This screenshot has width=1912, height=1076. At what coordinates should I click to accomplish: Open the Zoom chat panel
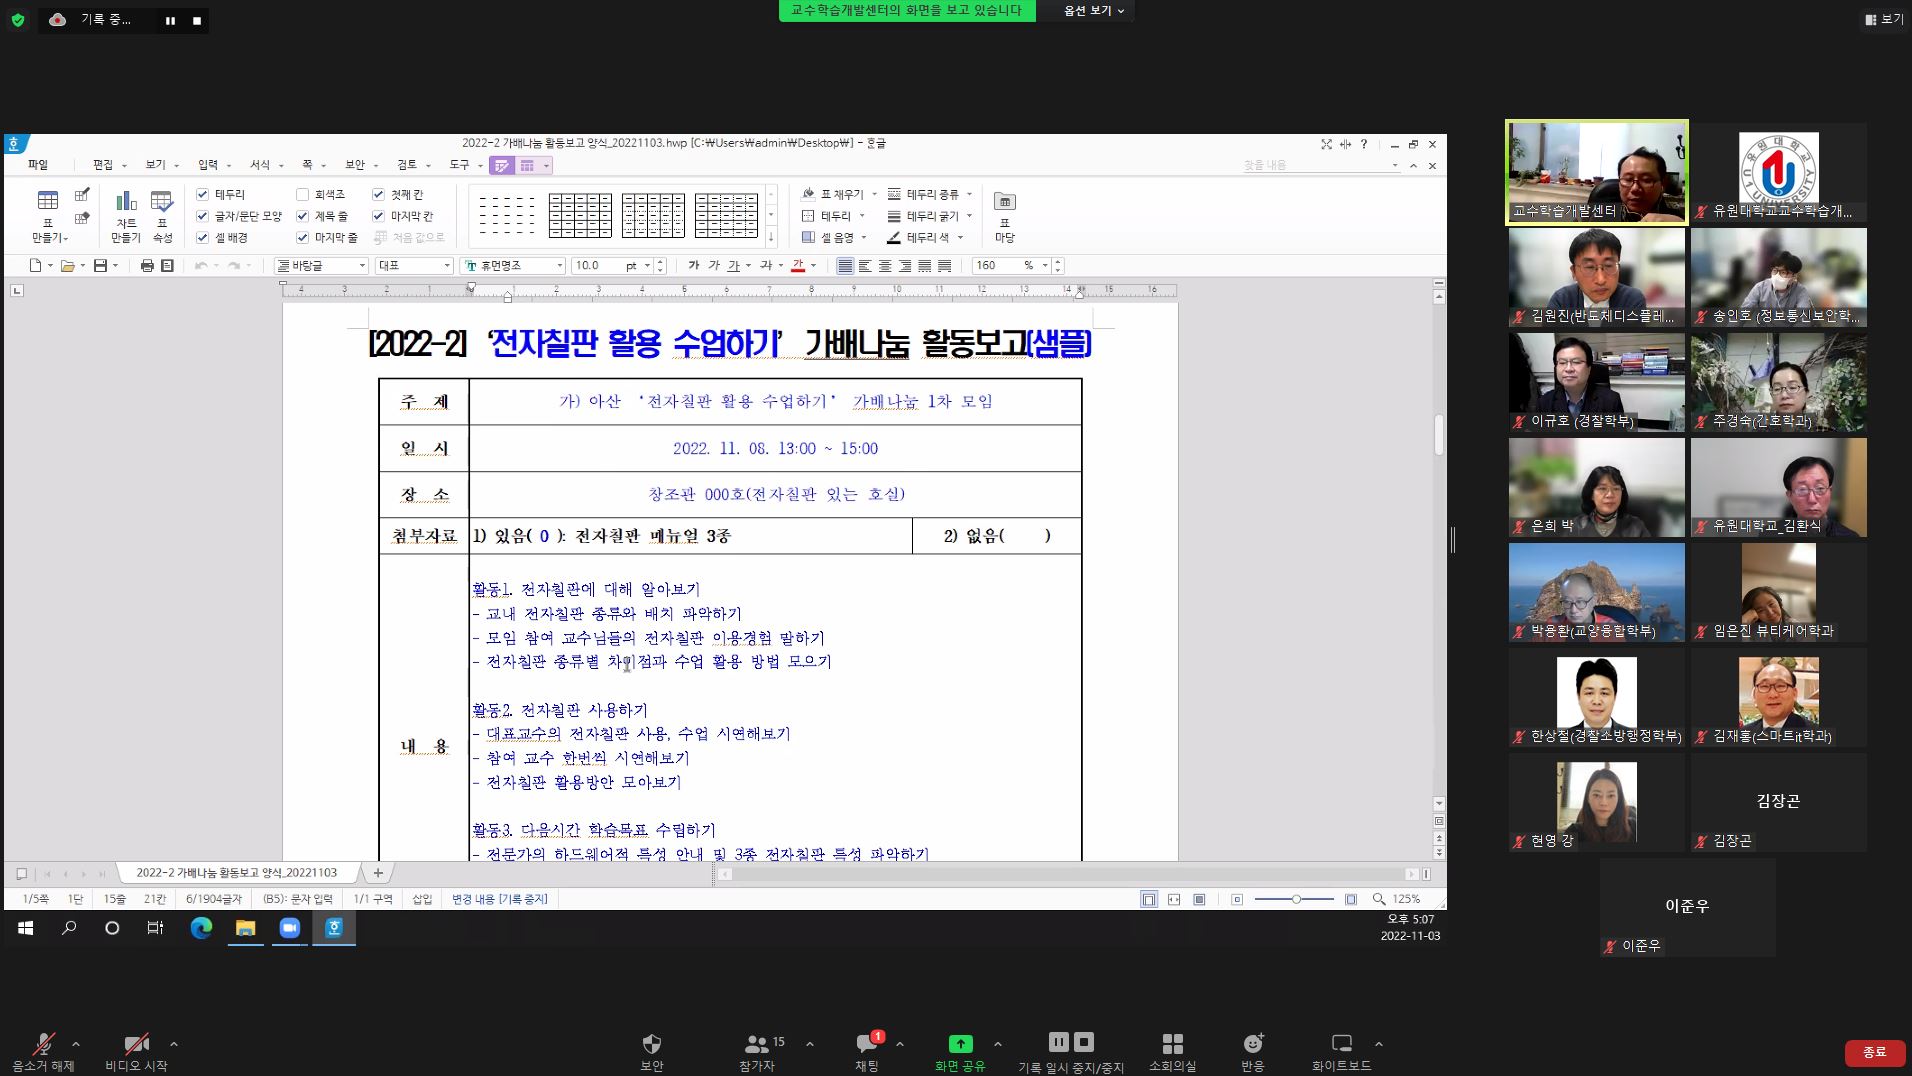pyautogui.click(x=868, y=1050)
